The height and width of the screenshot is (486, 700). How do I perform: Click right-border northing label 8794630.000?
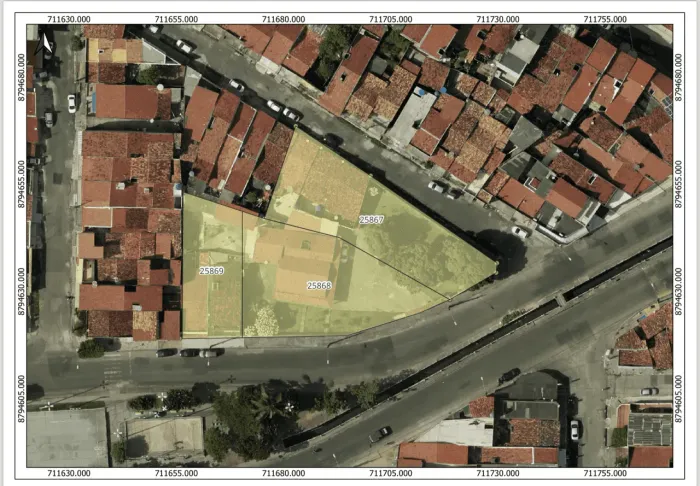679,291
